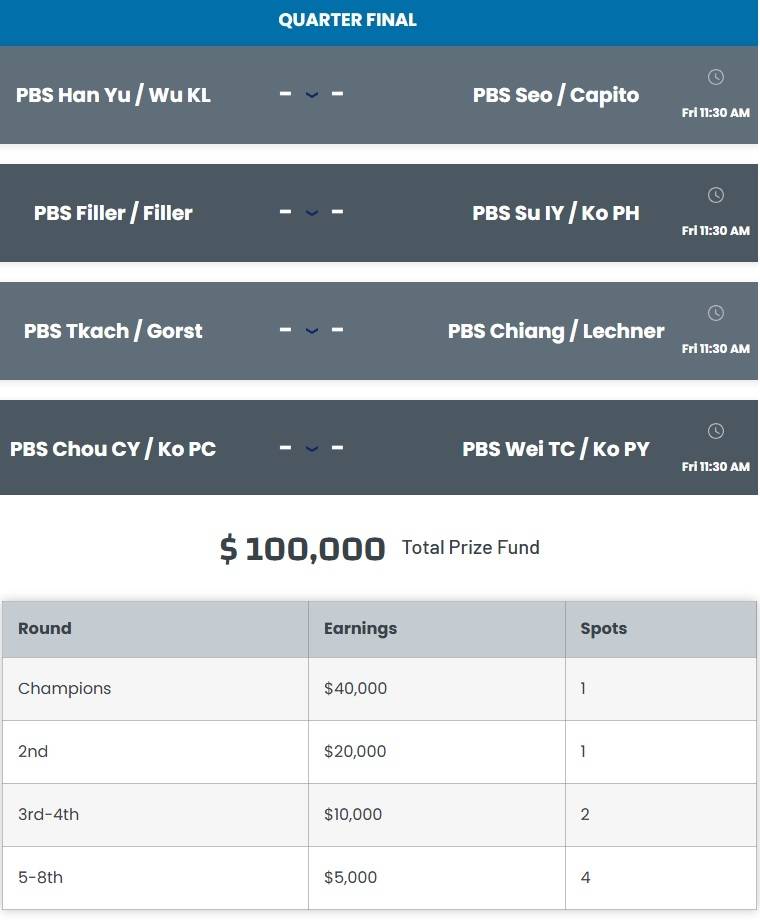Expand the Tkach / Gorst match chevron
Viewport: 760px width, 924px height.
pyautogui.click(x=311, y=331)
